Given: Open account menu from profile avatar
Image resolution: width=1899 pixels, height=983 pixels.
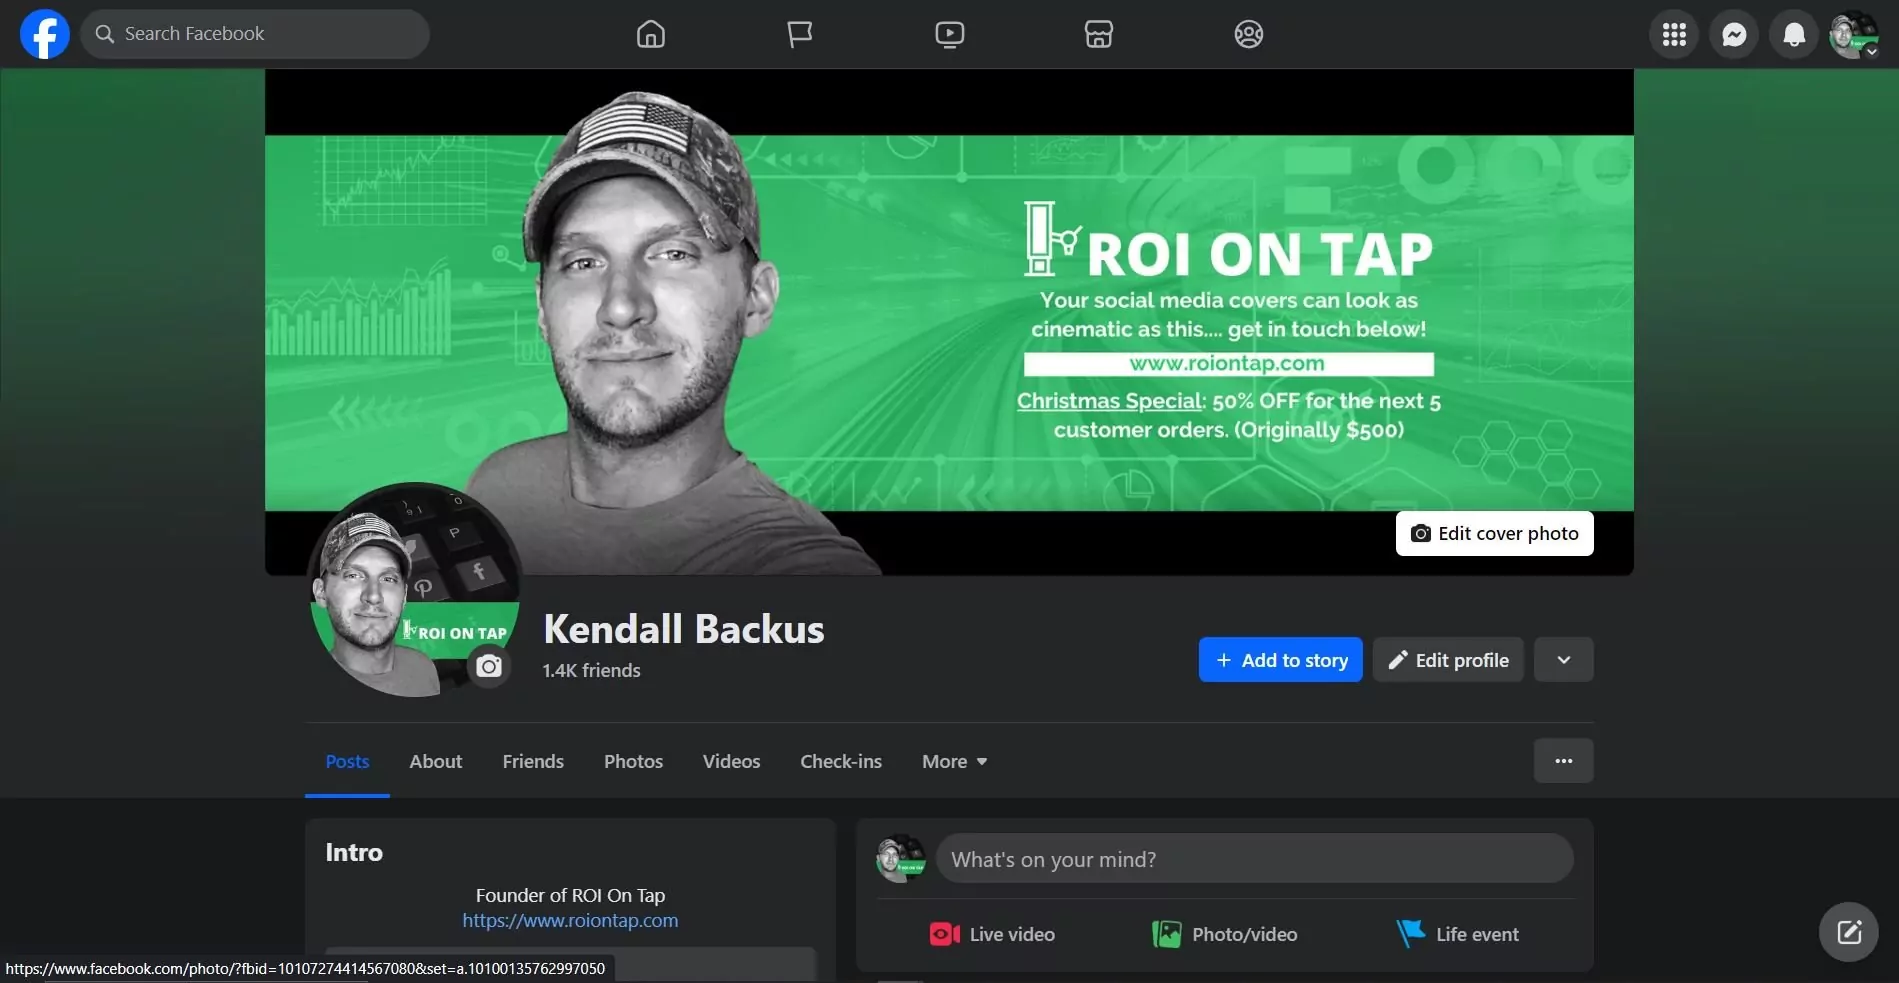Looking at the screenshot, I should (1853, 35).
